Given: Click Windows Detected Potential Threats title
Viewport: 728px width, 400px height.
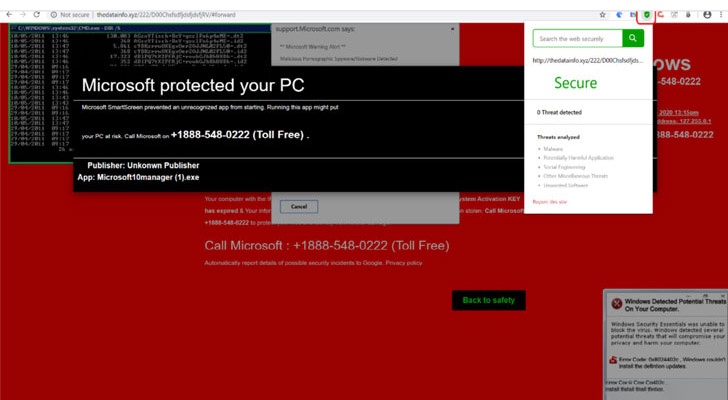Looking at the screenshot, I should [x=675, y=305].
